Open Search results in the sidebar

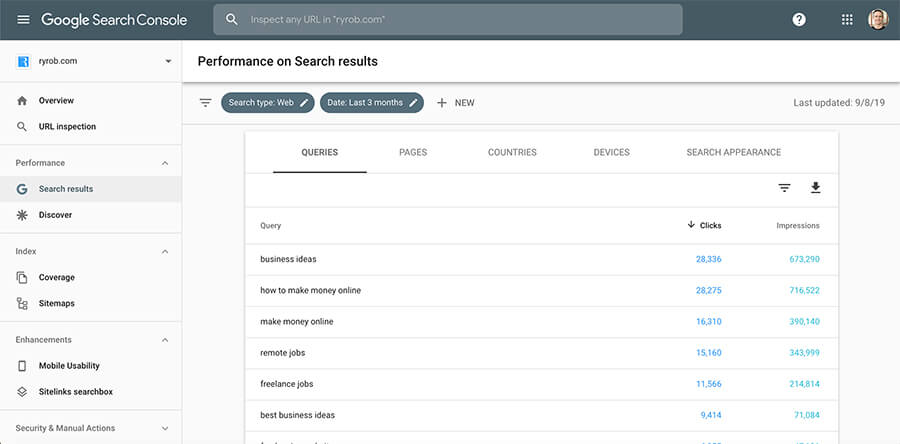click(x=91, y=189)
